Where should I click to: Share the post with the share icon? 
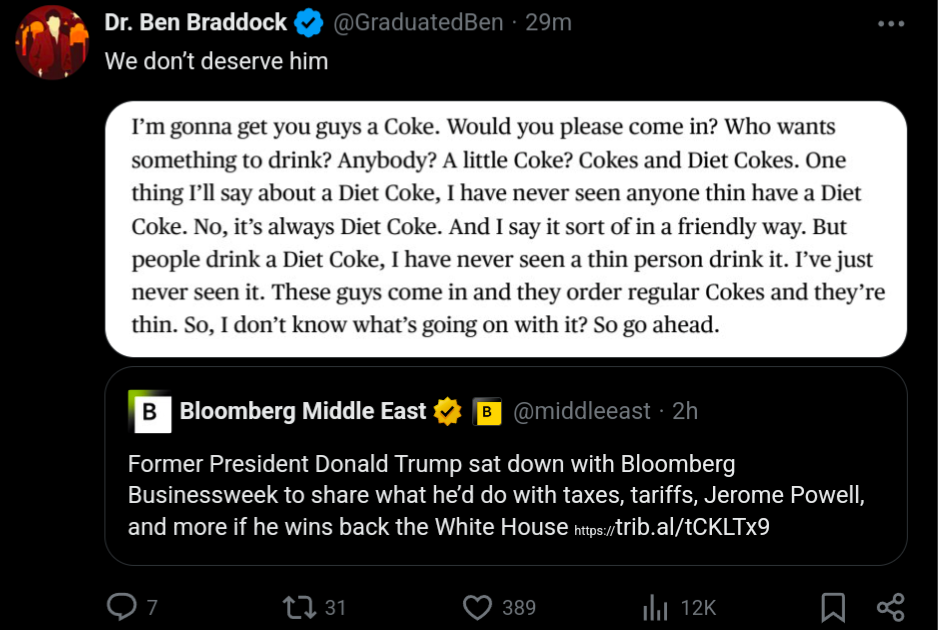[x=890, y=607]
